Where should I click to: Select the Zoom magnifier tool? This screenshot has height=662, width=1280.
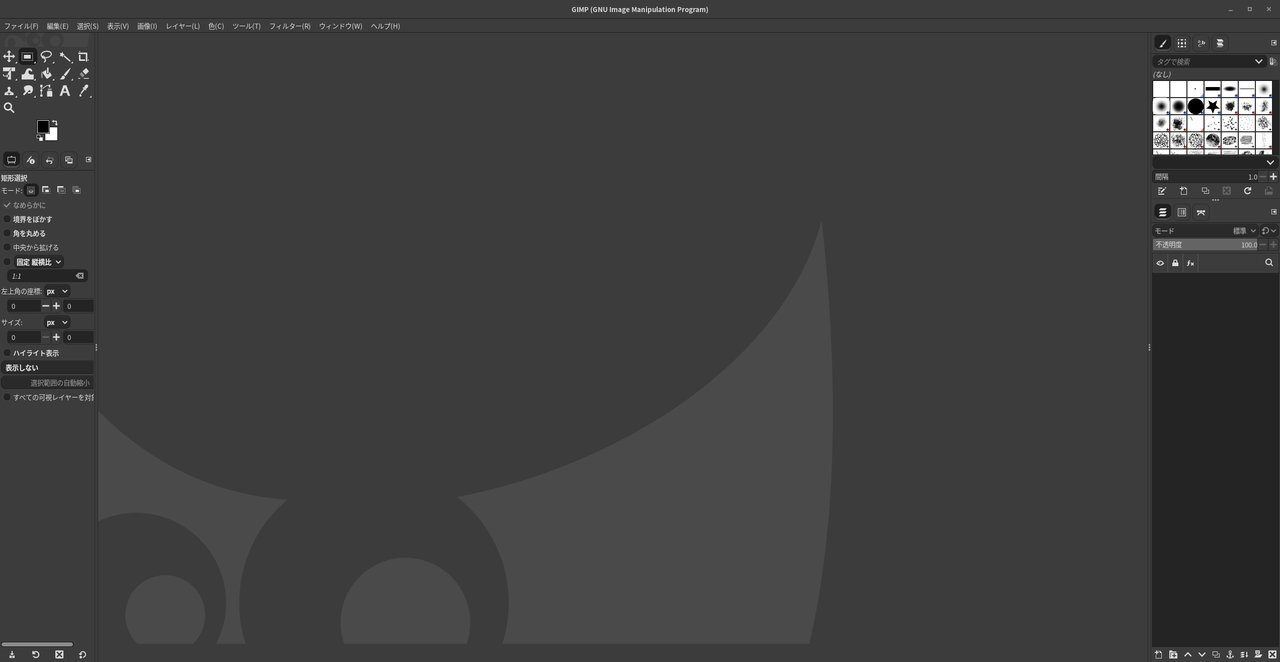pyautogui.click(x=9, y=108)
